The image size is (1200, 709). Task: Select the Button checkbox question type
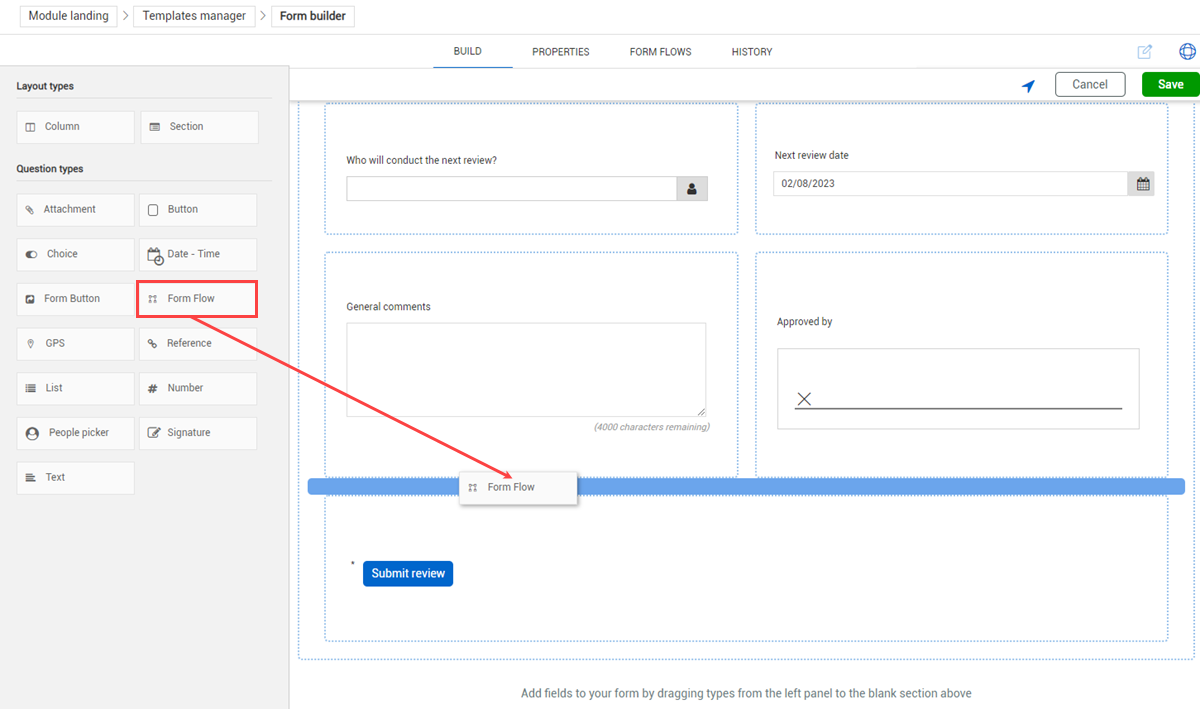[197, 210]
